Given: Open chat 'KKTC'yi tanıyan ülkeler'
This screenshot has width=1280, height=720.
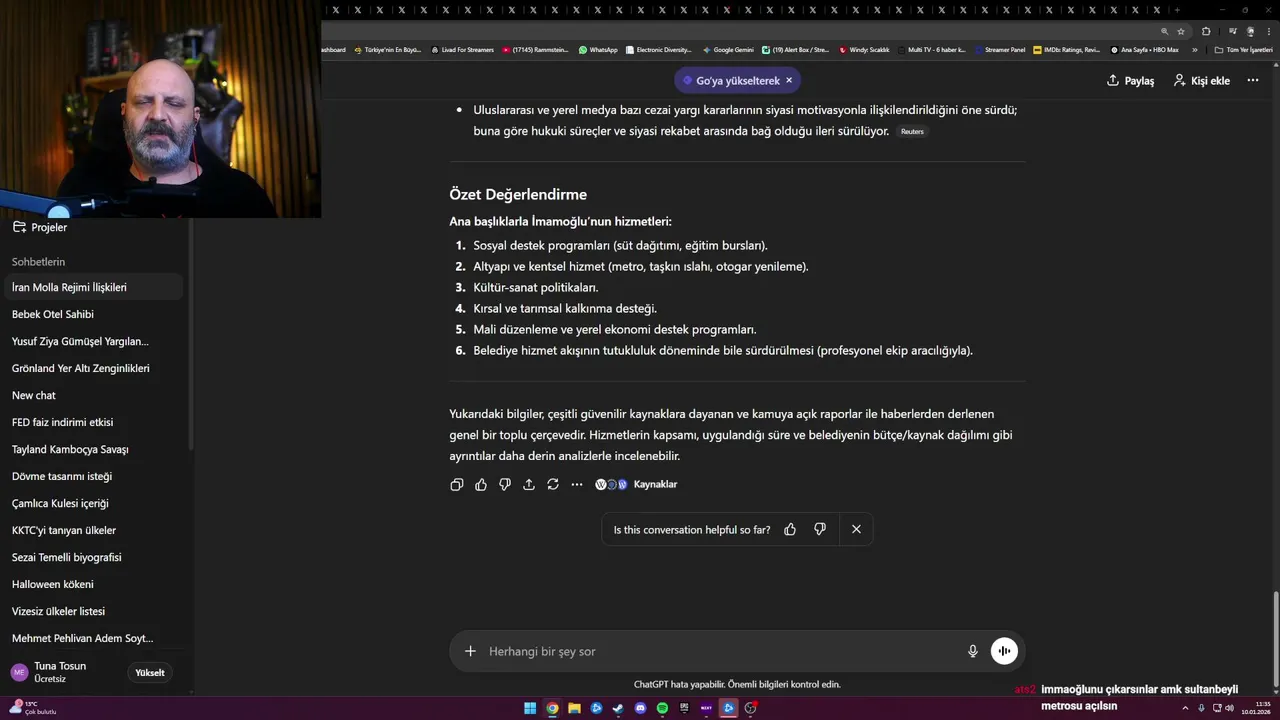Looking at the screenshot, I should 92,530.
